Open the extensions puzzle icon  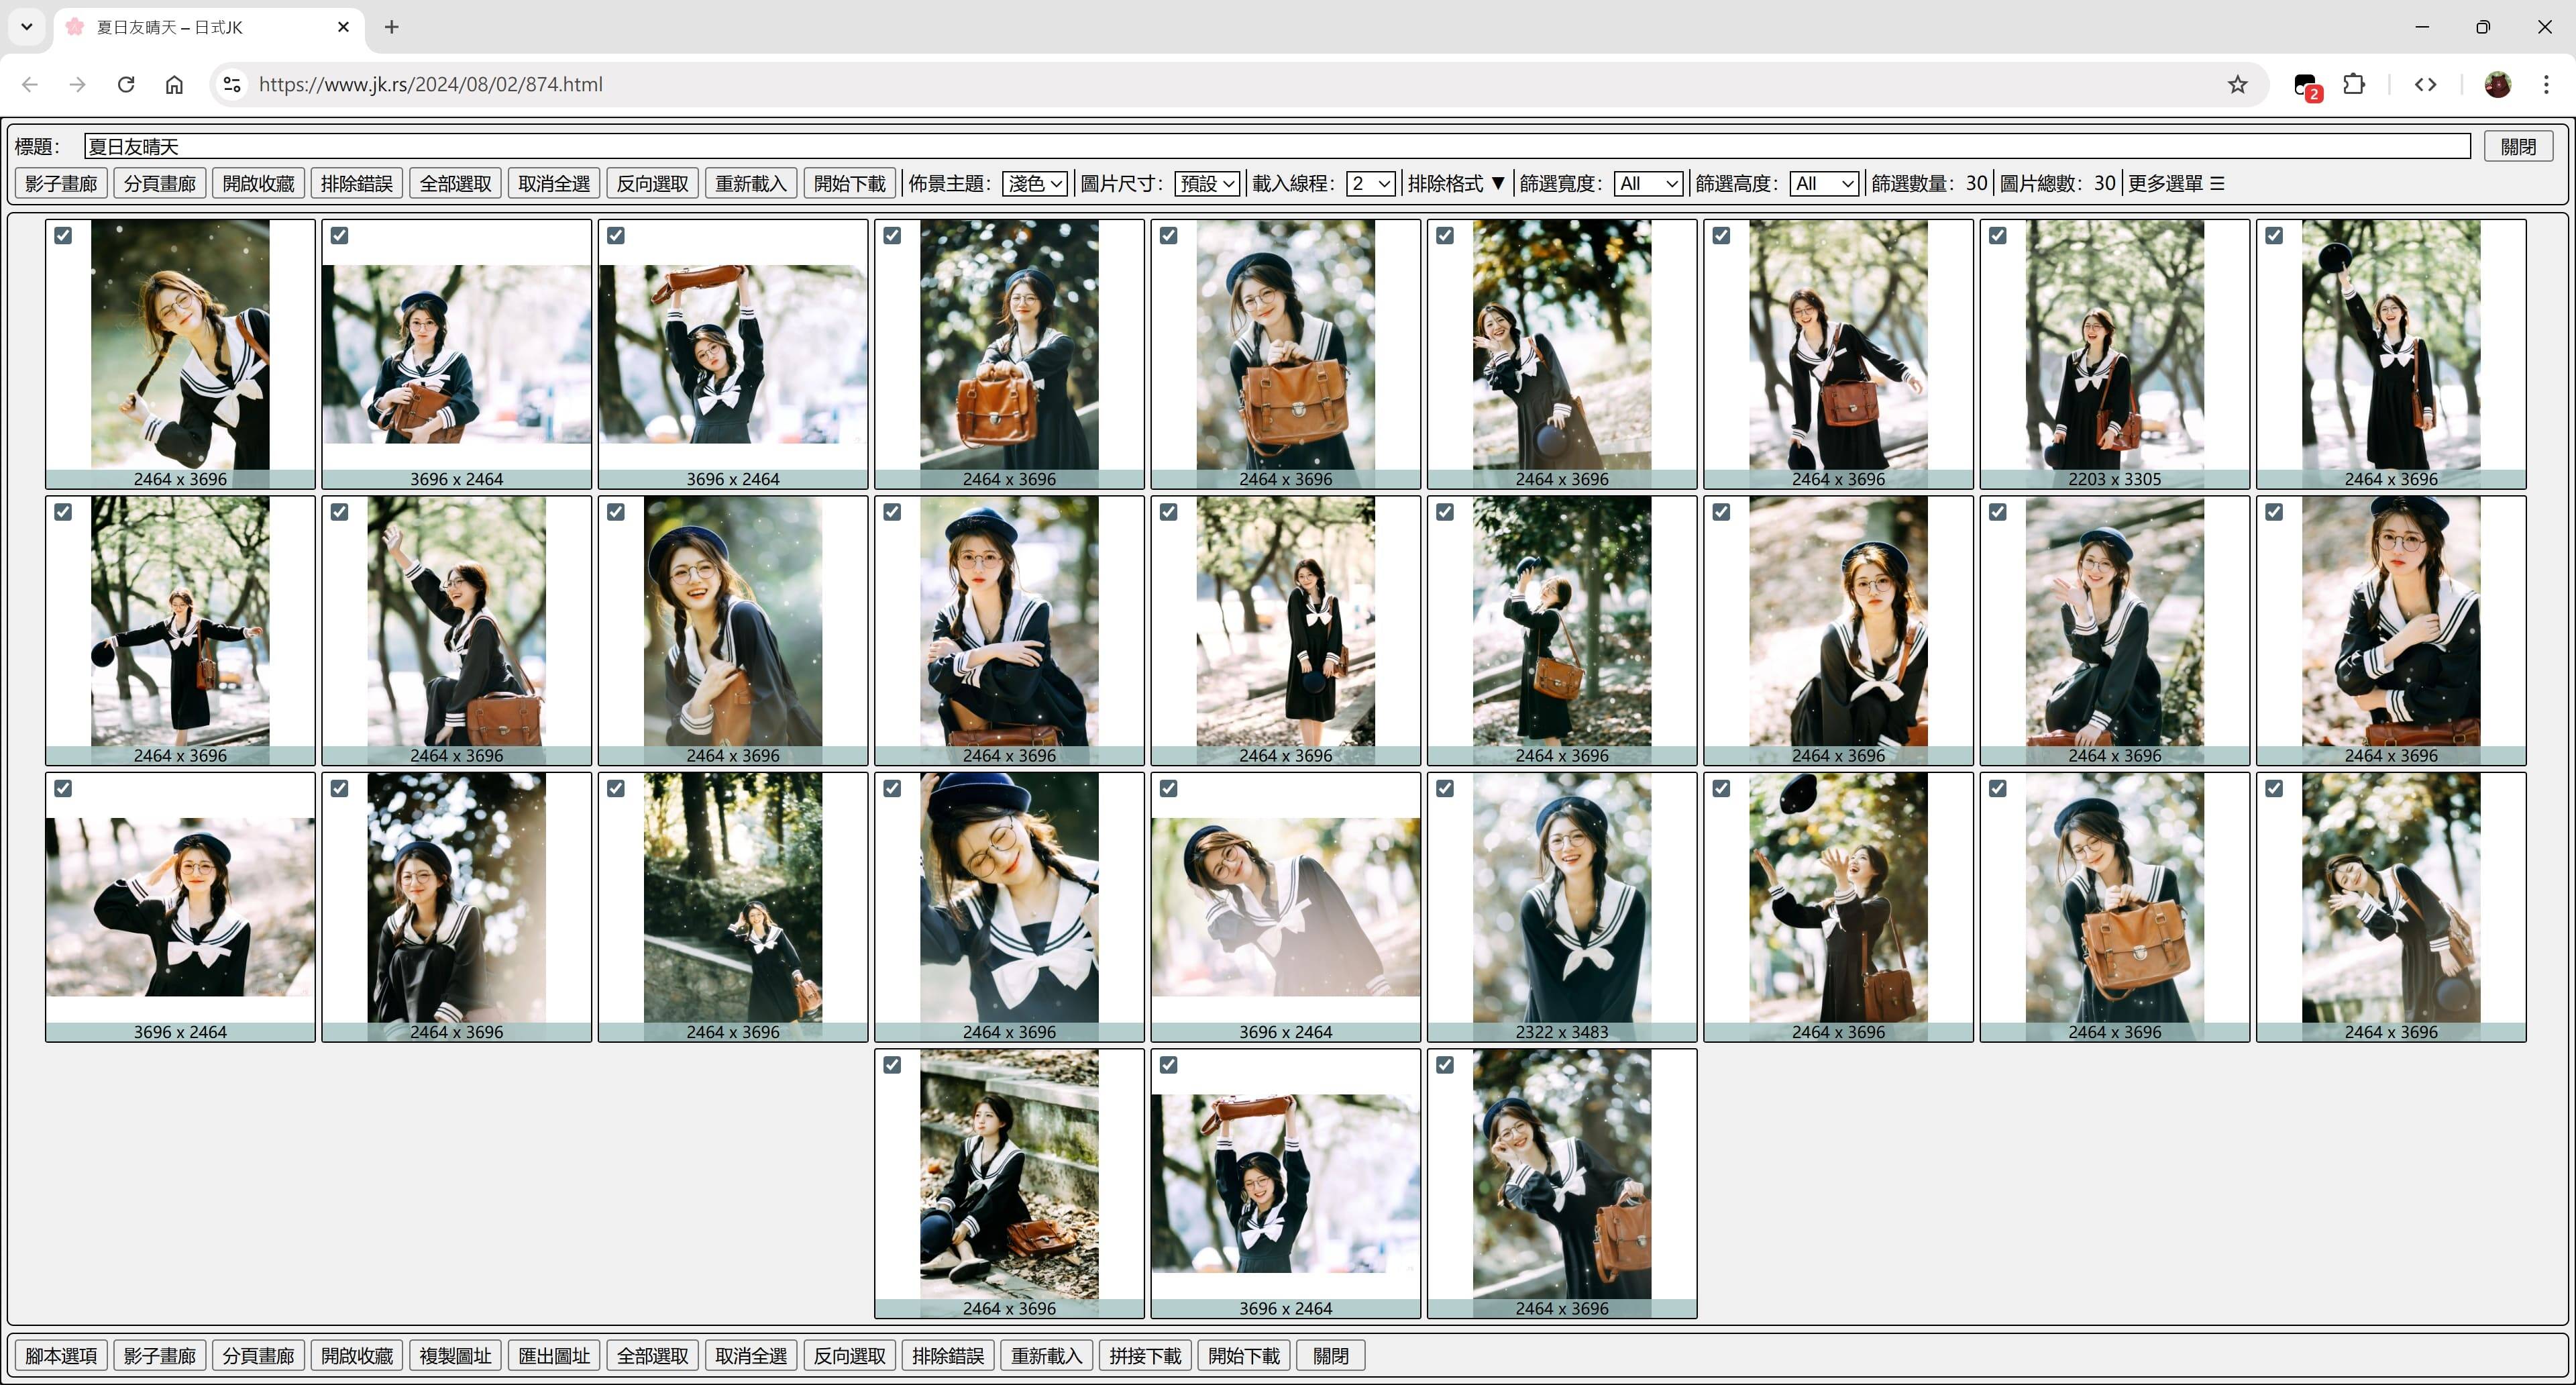2354,84
